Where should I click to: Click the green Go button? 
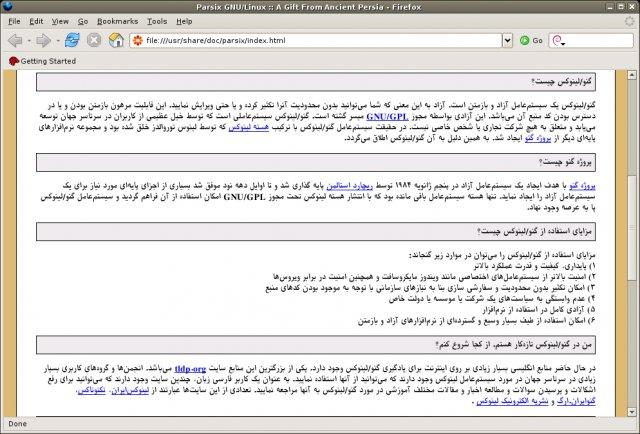tap(531, 41)
